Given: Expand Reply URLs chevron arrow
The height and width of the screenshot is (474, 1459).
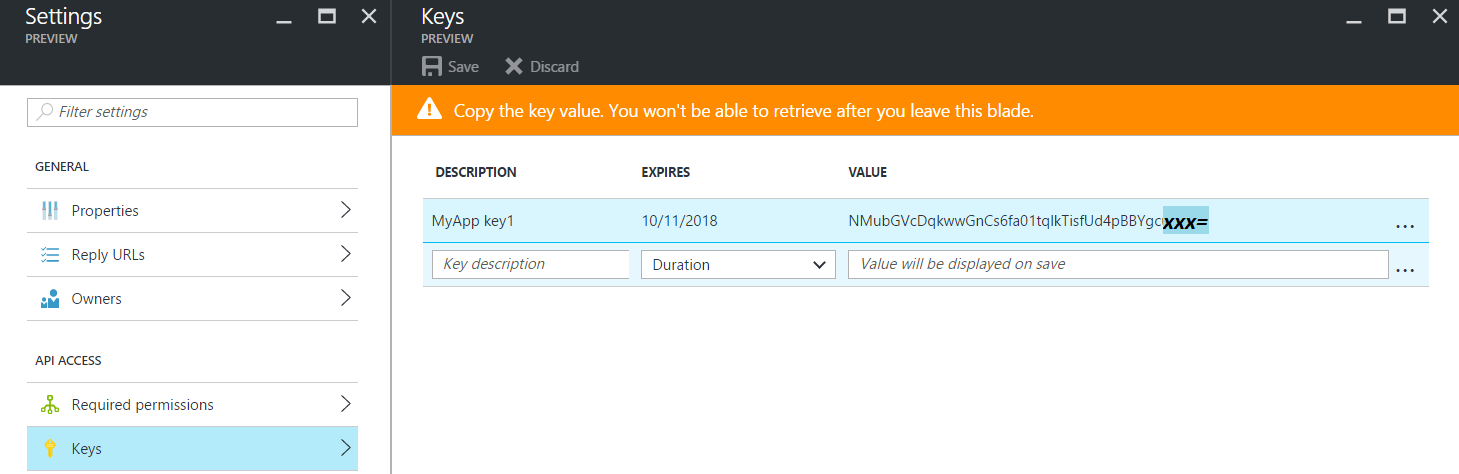Looking at the screenshot, I should [x=345, y=254].
